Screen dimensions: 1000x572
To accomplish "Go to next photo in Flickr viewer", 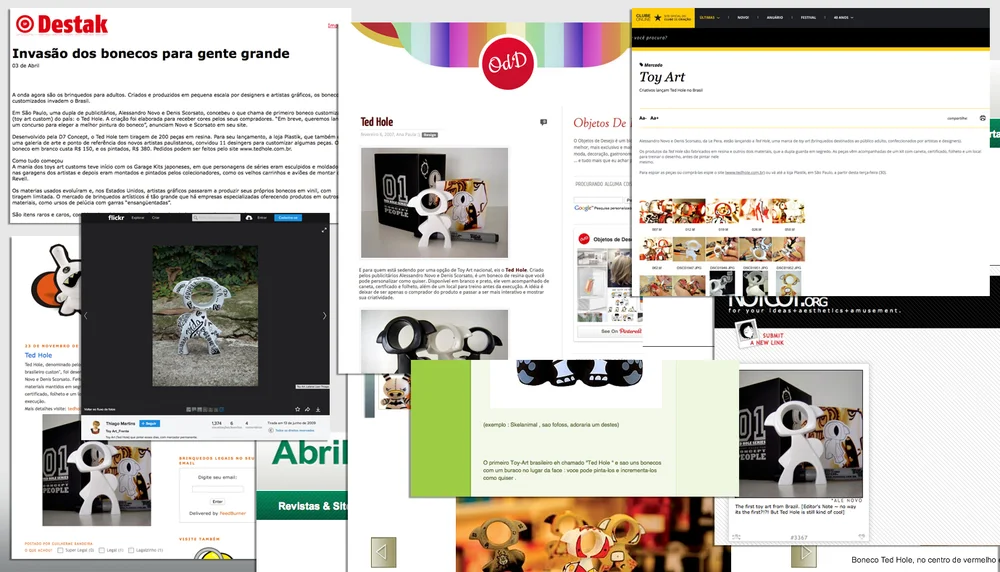I will coord(325,315).
